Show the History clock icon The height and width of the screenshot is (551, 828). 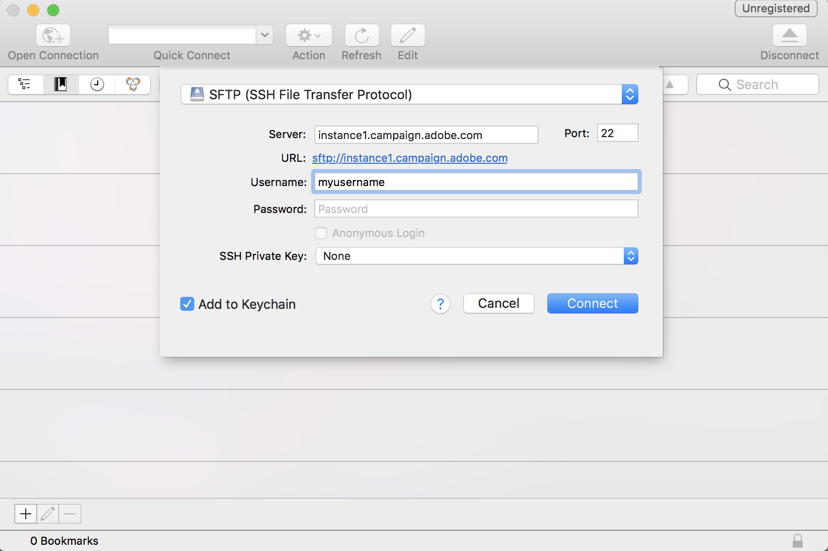point(97,84)
